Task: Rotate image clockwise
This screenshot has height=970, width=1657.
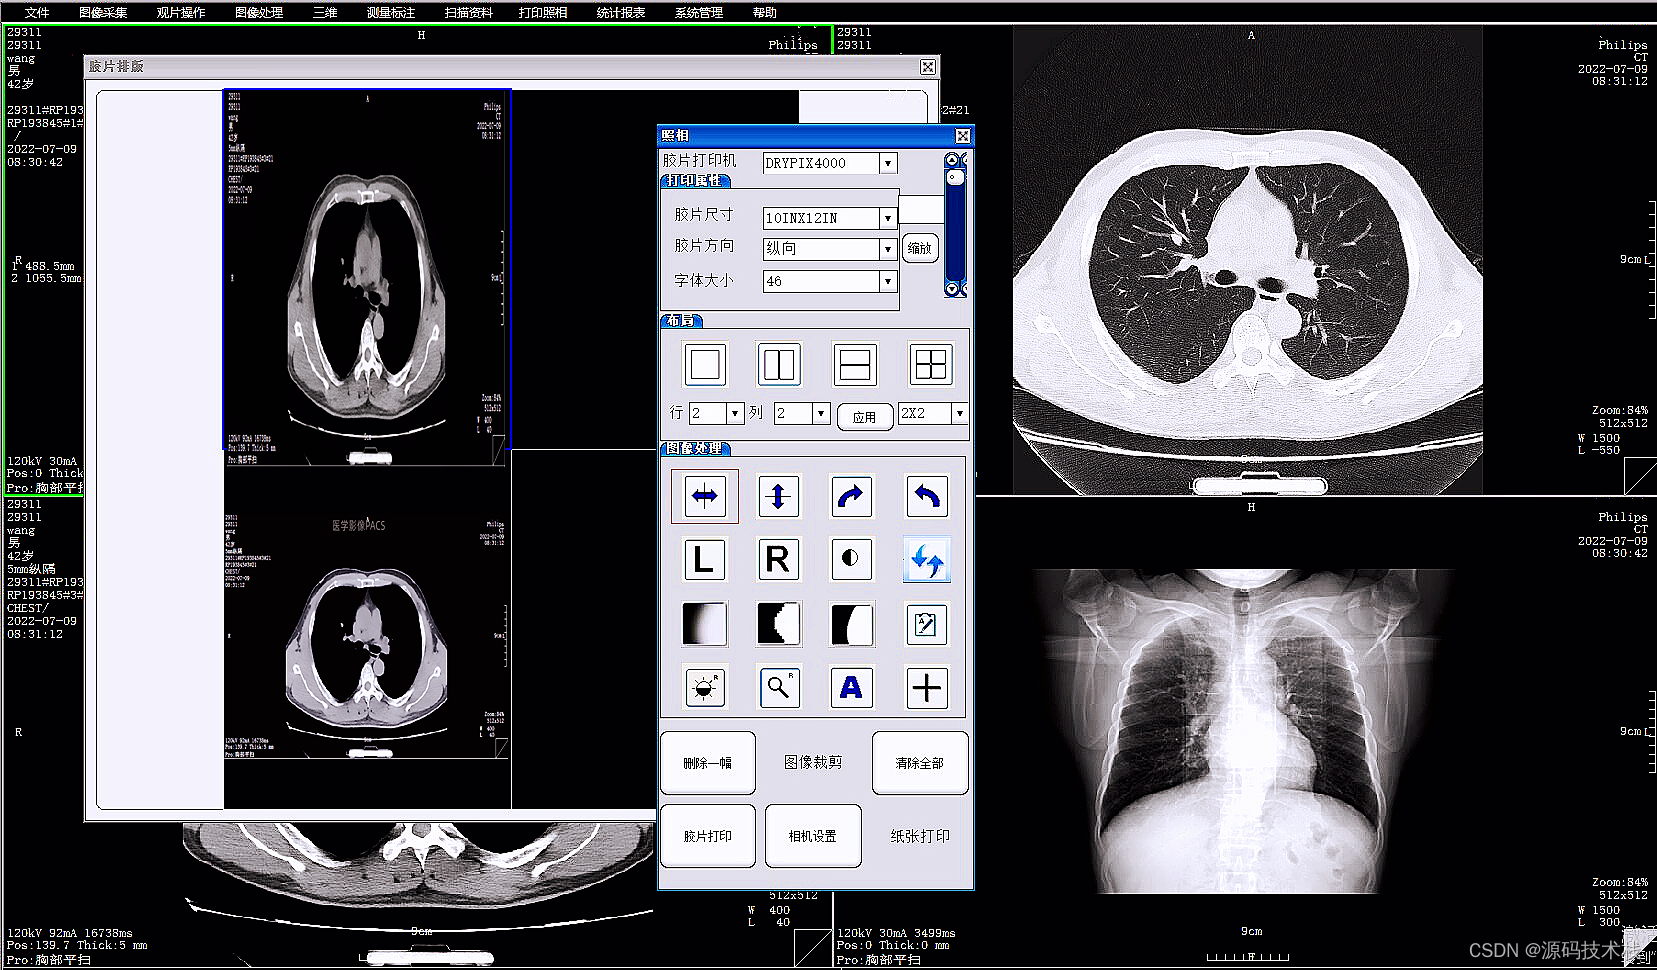Action: (851, 496)
